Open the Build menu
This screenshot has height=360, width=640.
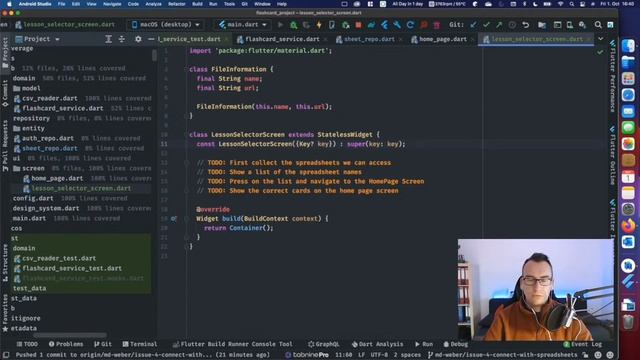coord(197,4)
